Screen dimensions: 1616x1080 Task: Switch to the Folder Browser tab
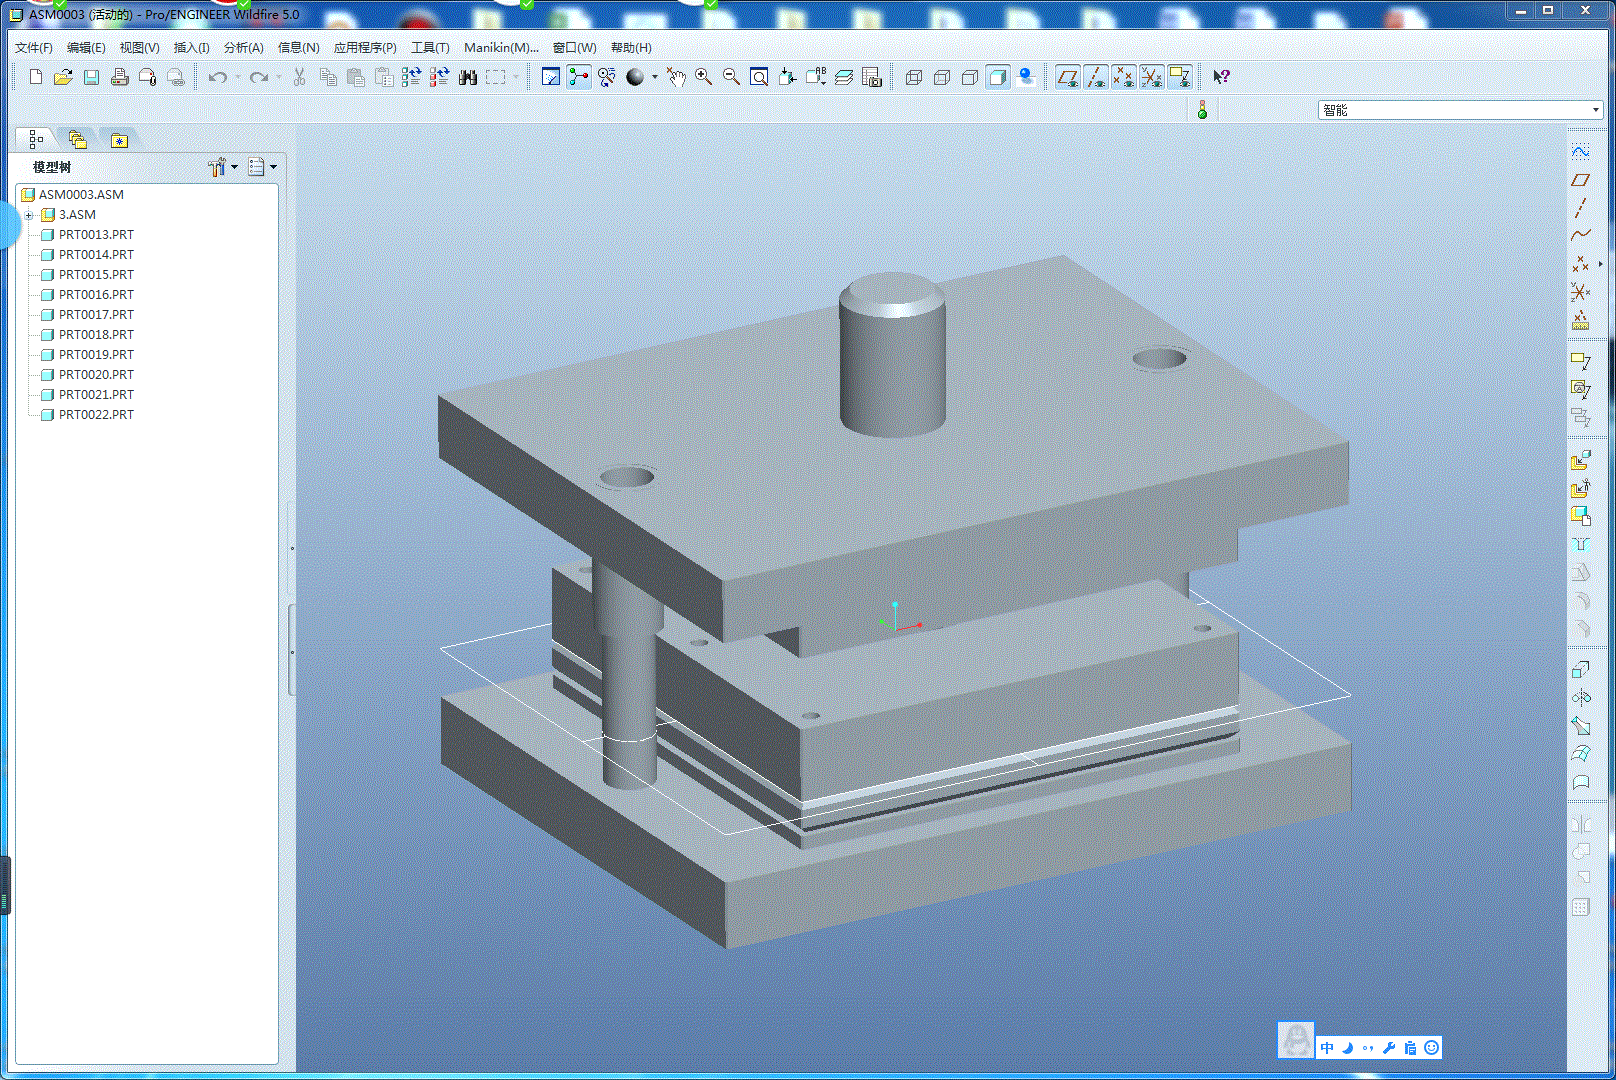click(78, 140)
